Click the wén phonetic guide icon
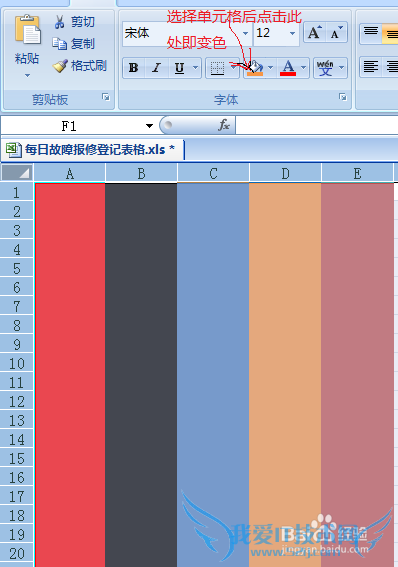Screen dimensions: 398x567 pyautogui.click(x=325, y=68)
